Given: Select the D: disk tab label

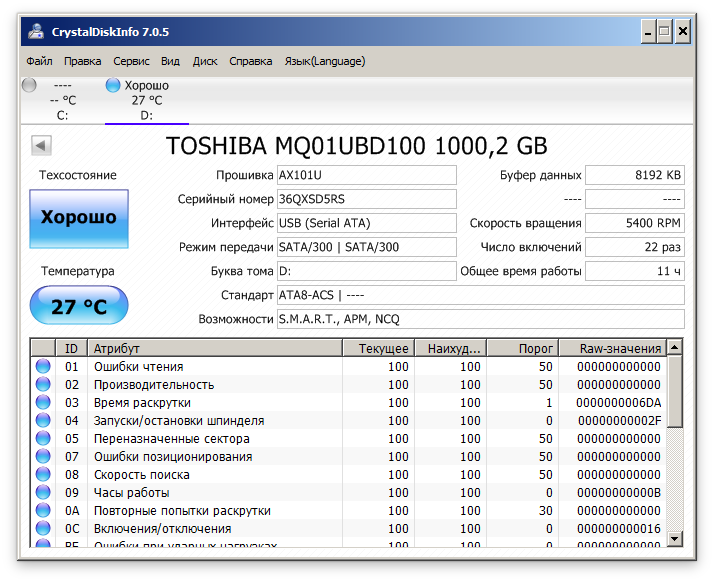Looking at the screenshot, I should tap(147, 116).
